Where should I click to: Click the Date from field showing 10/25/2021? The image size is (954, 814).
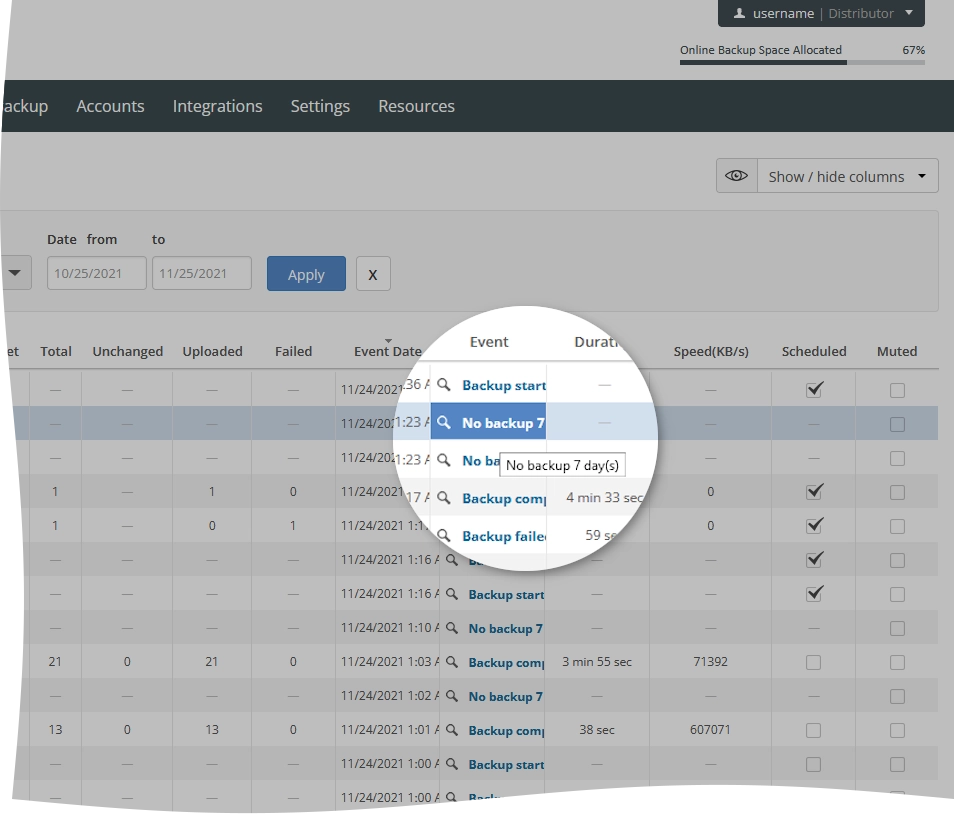[97, 273]
